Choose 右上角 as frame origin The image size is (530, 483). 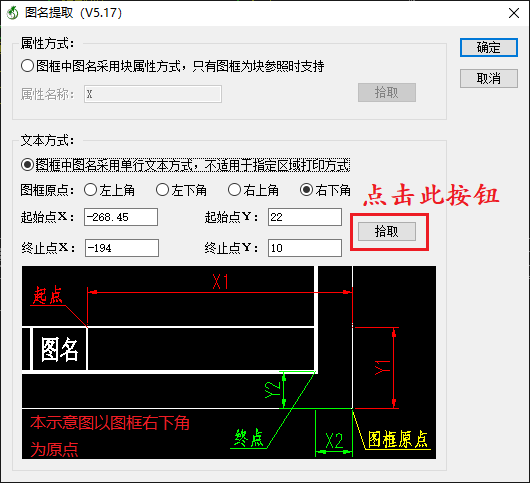235,190
